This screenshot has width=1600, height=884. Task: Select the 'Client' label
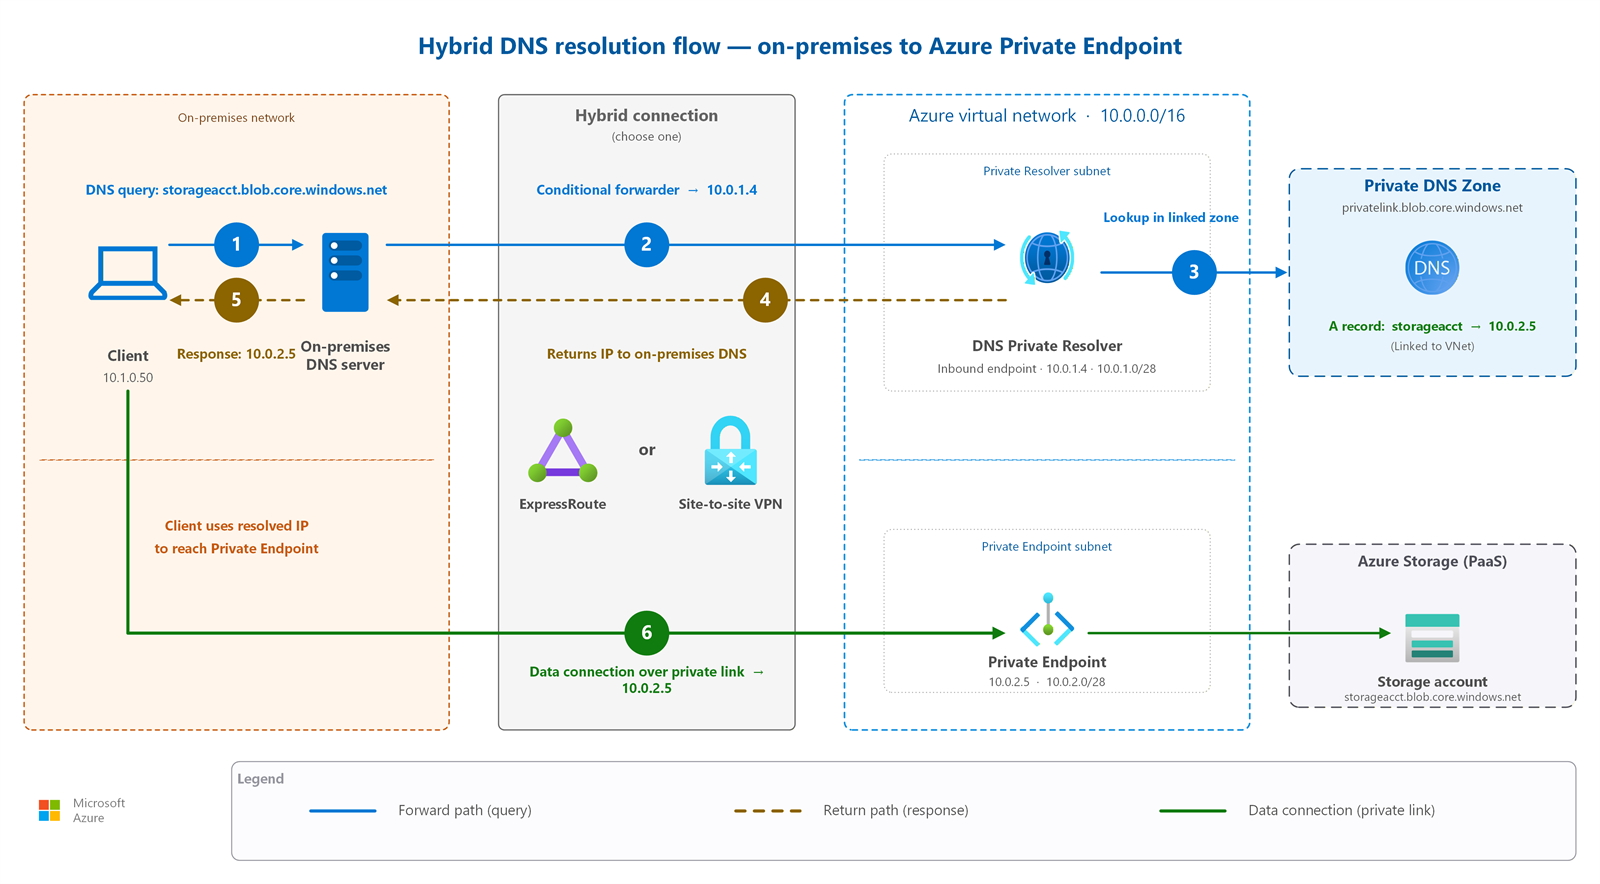(x=128, y=356)
